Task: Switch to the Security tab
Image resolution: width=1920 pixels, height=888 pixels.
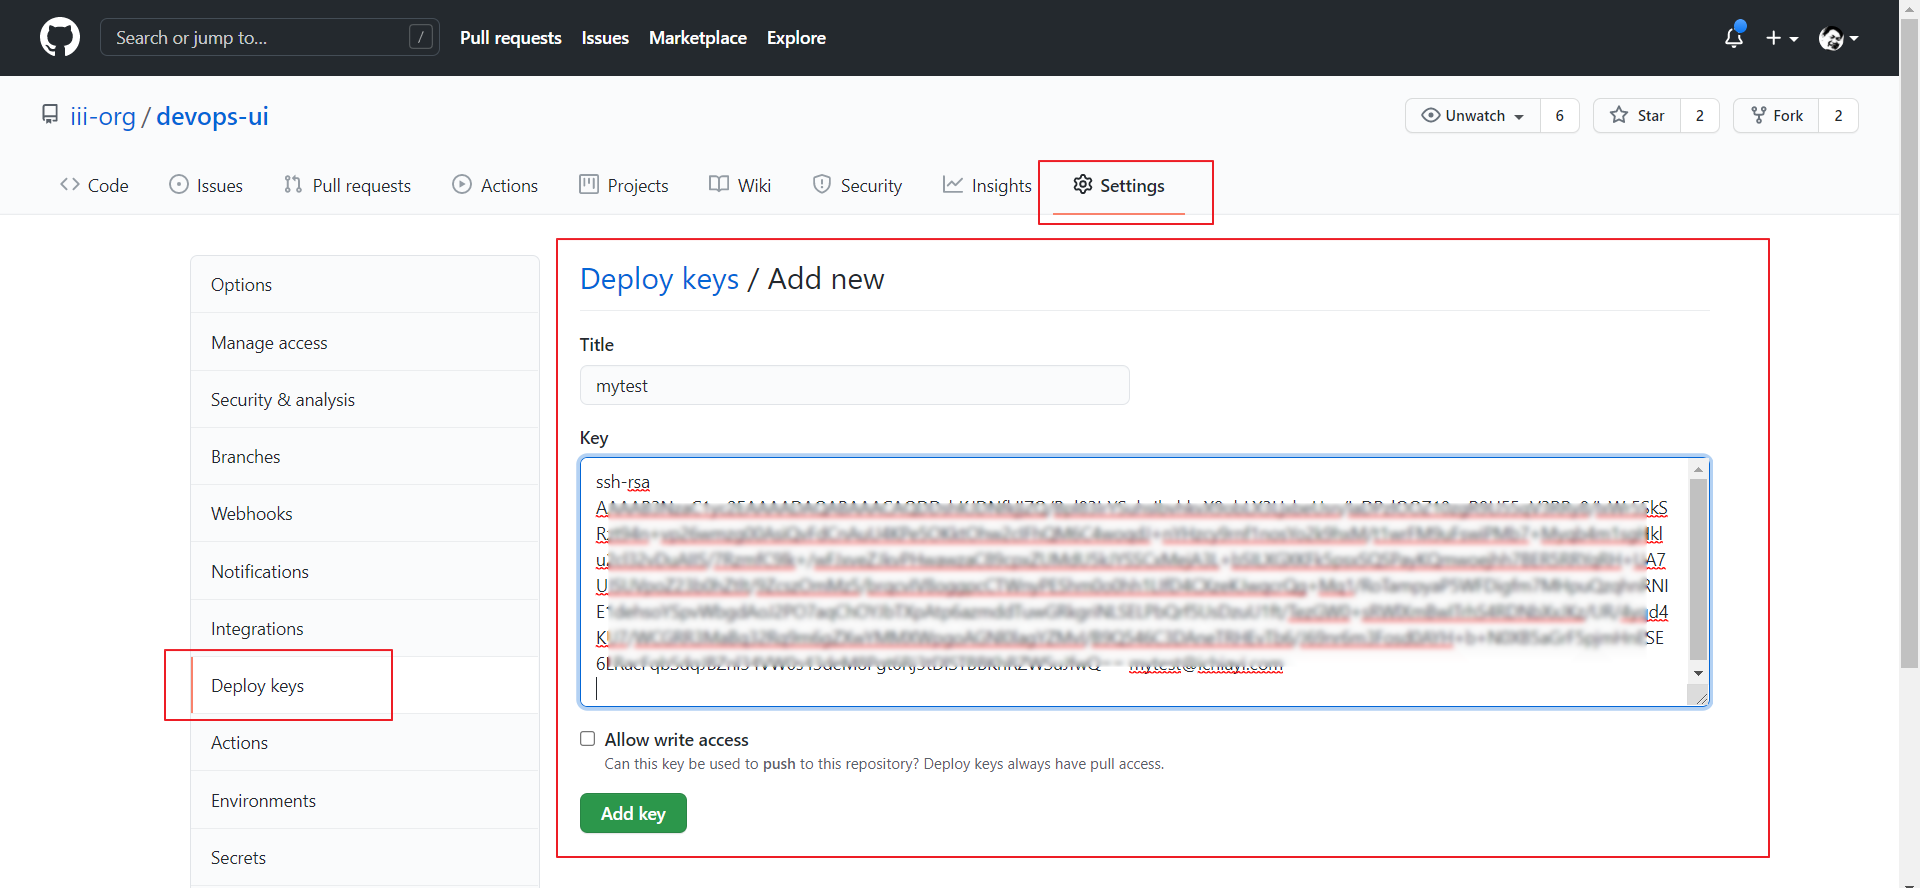Action: [857, 185]
